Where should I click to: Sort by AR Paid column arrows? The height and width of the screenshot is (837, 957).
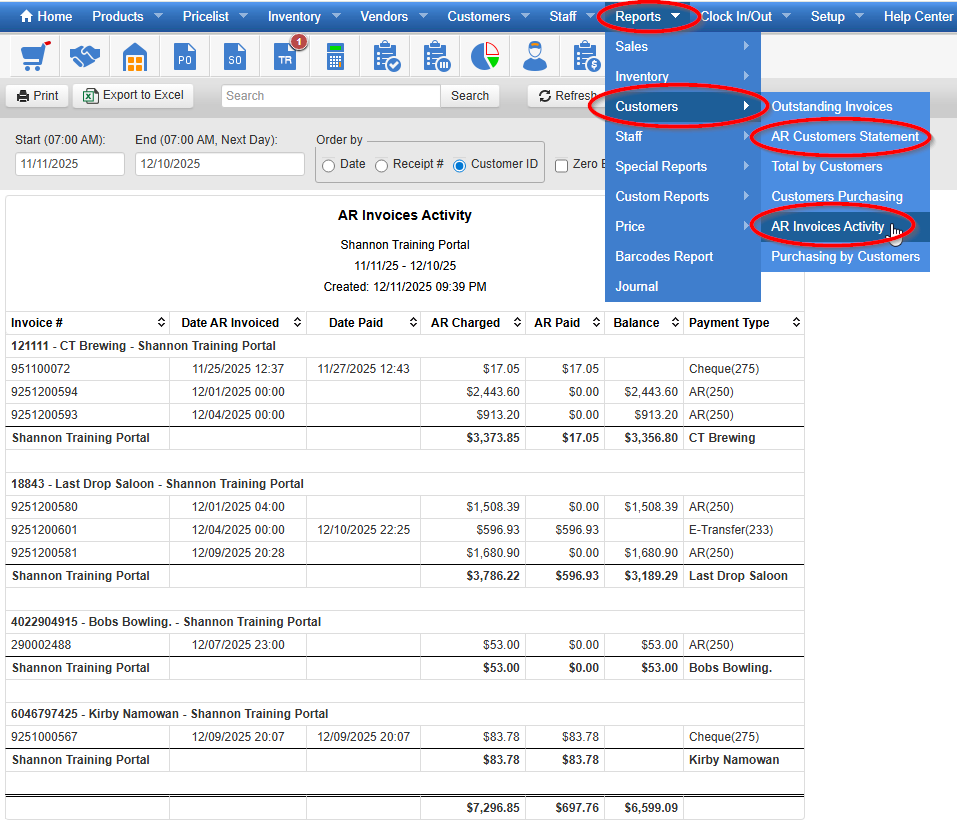pyautogui.click(x=596, y=322)
